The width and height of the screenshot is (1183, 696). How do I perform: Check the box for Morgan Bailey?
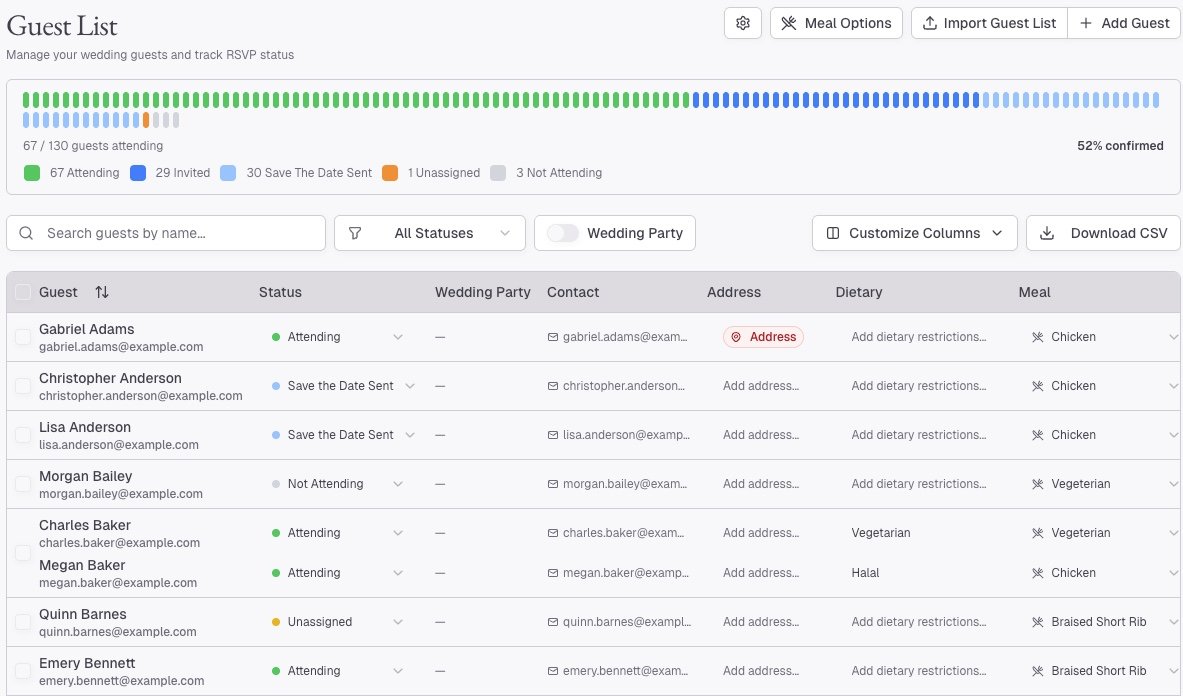(23, 484)
